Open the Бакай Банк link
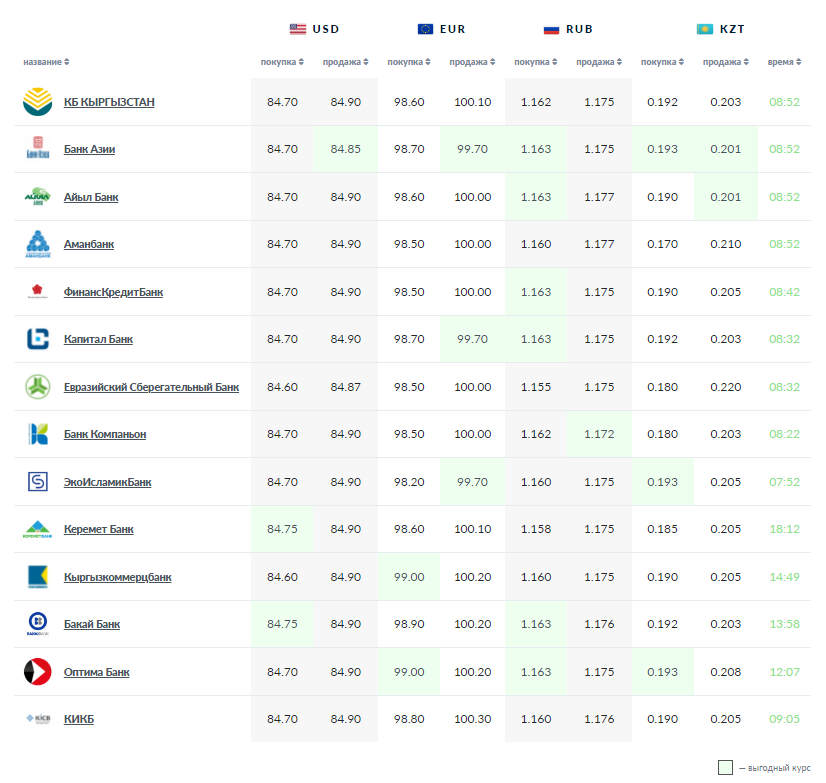This screenshot has height=783, width=826. 92,624
